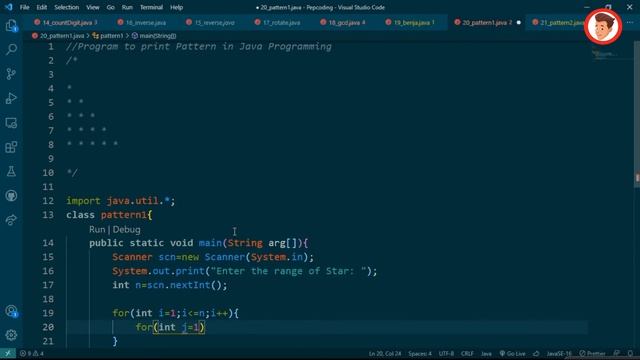Viewport: 640px width, 360px height.
Task: Open the Help menu
Action: [176, 7]
